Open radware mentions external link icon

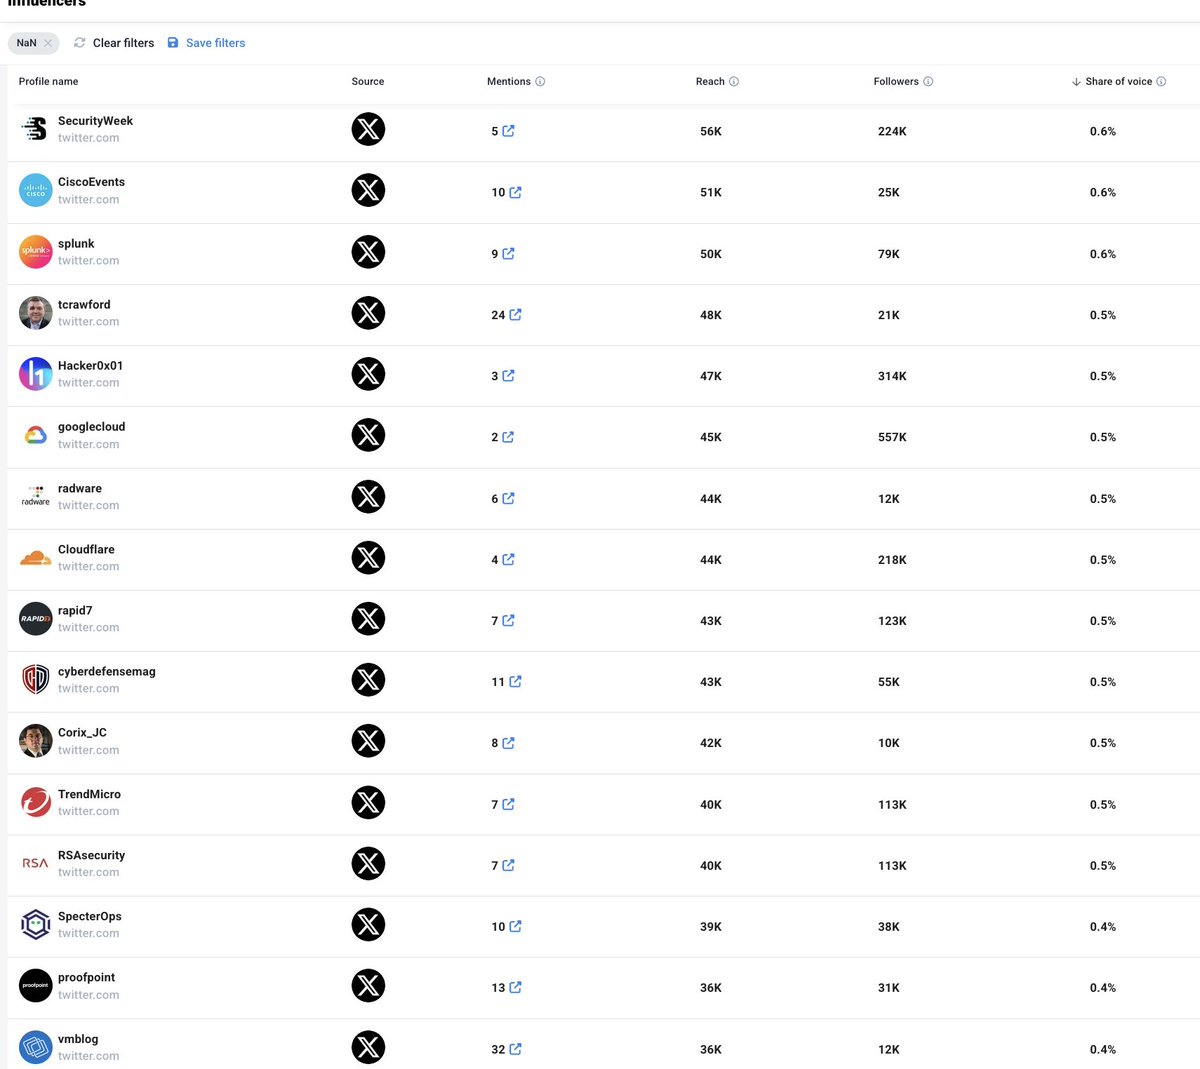(x=508, y=498)
